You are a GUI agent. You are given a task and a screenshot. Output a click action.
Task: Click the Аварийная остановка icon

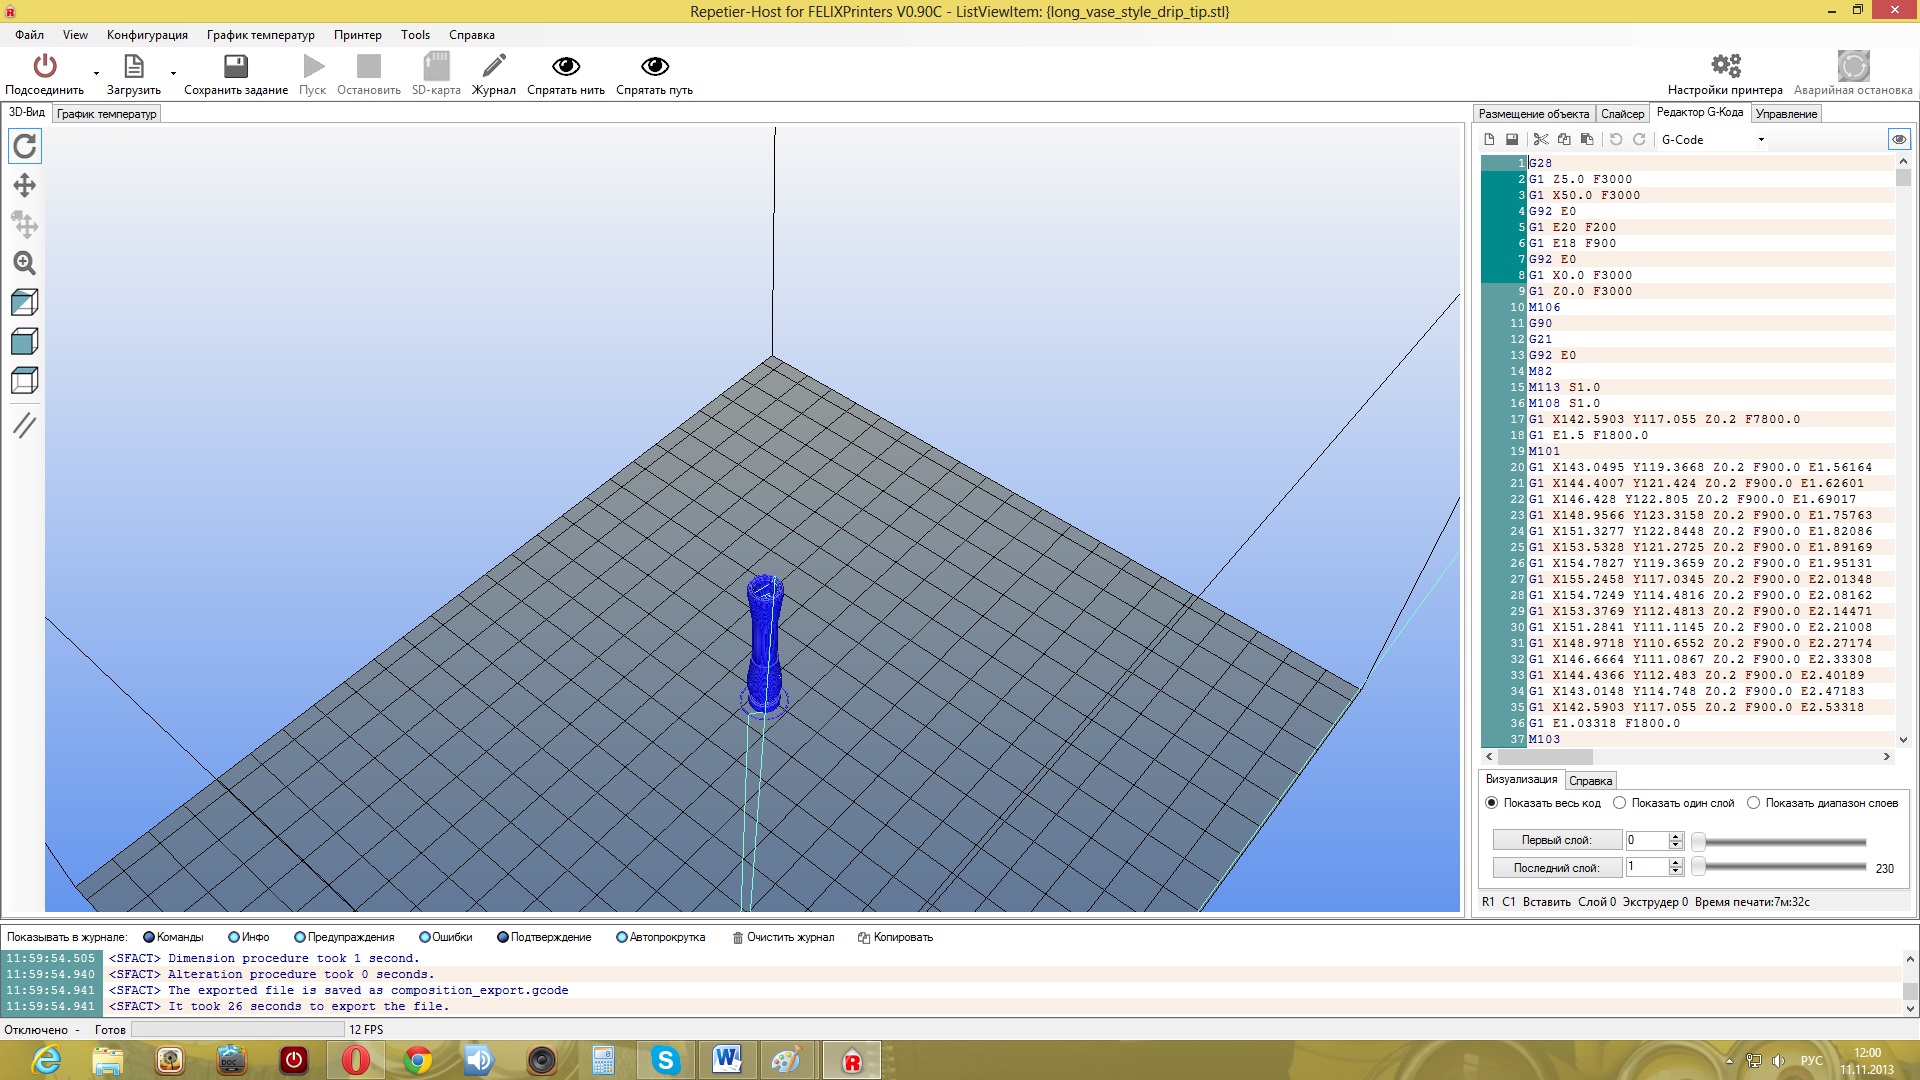click(1853, 66)
